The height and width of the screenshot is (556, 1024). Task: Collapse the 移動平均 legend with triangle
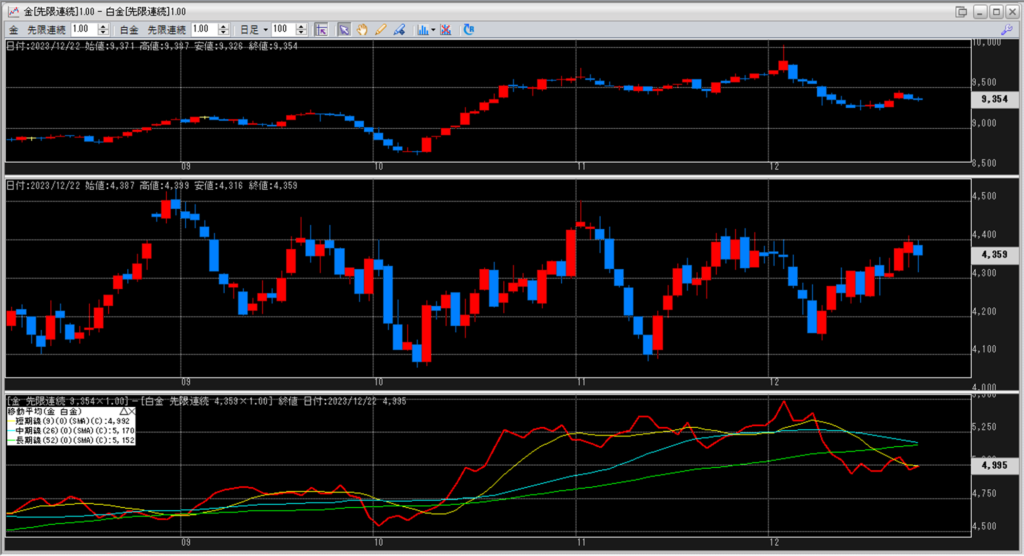tap(122, 411)
